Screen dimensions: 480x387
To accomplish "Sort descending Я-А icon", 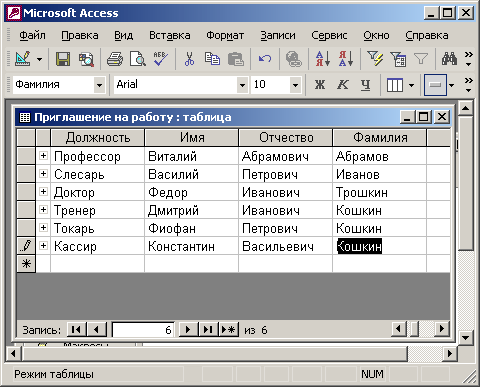I will pos(346,59).
